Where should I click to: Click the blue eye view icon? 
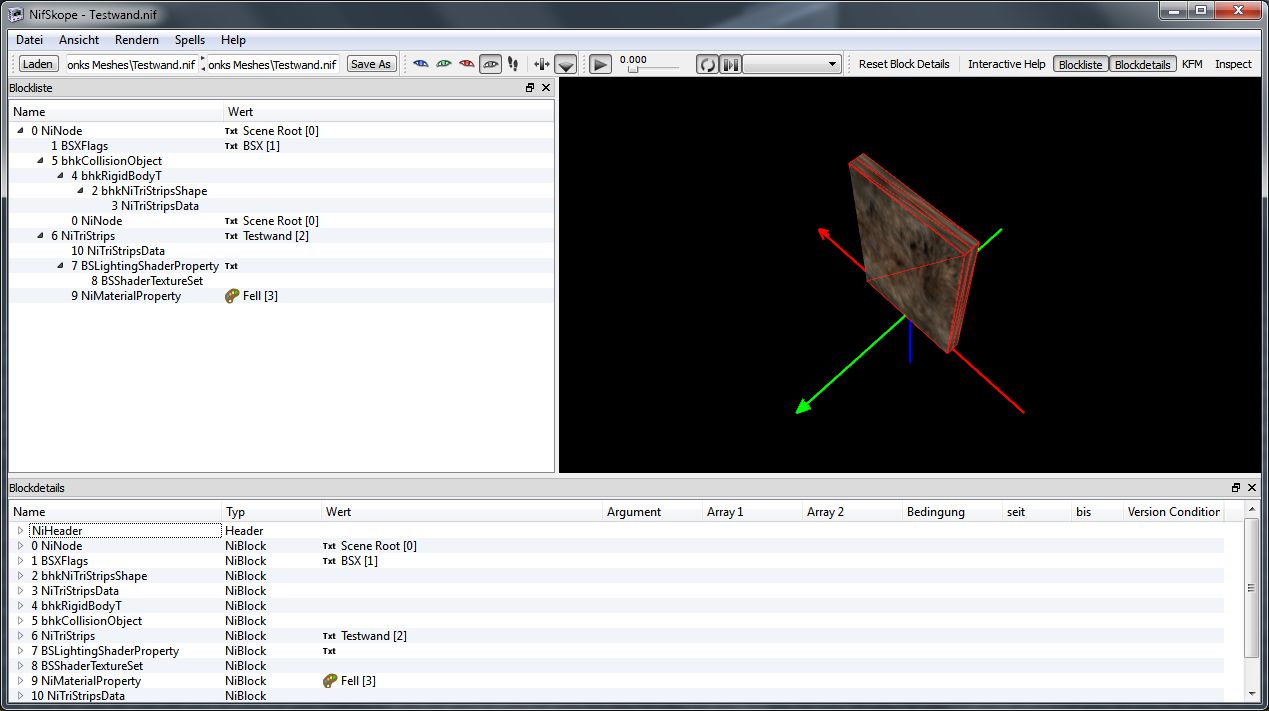421,64
